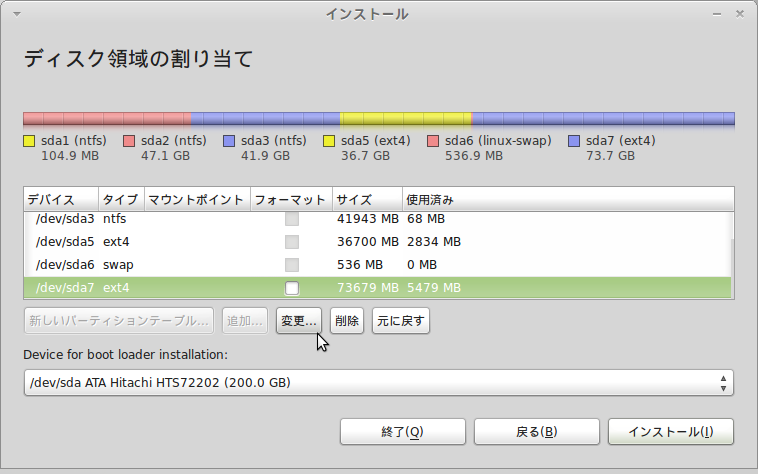Click the 41943 MB size cell
Viewport: 758px width, 474px height.
[367, 219]
